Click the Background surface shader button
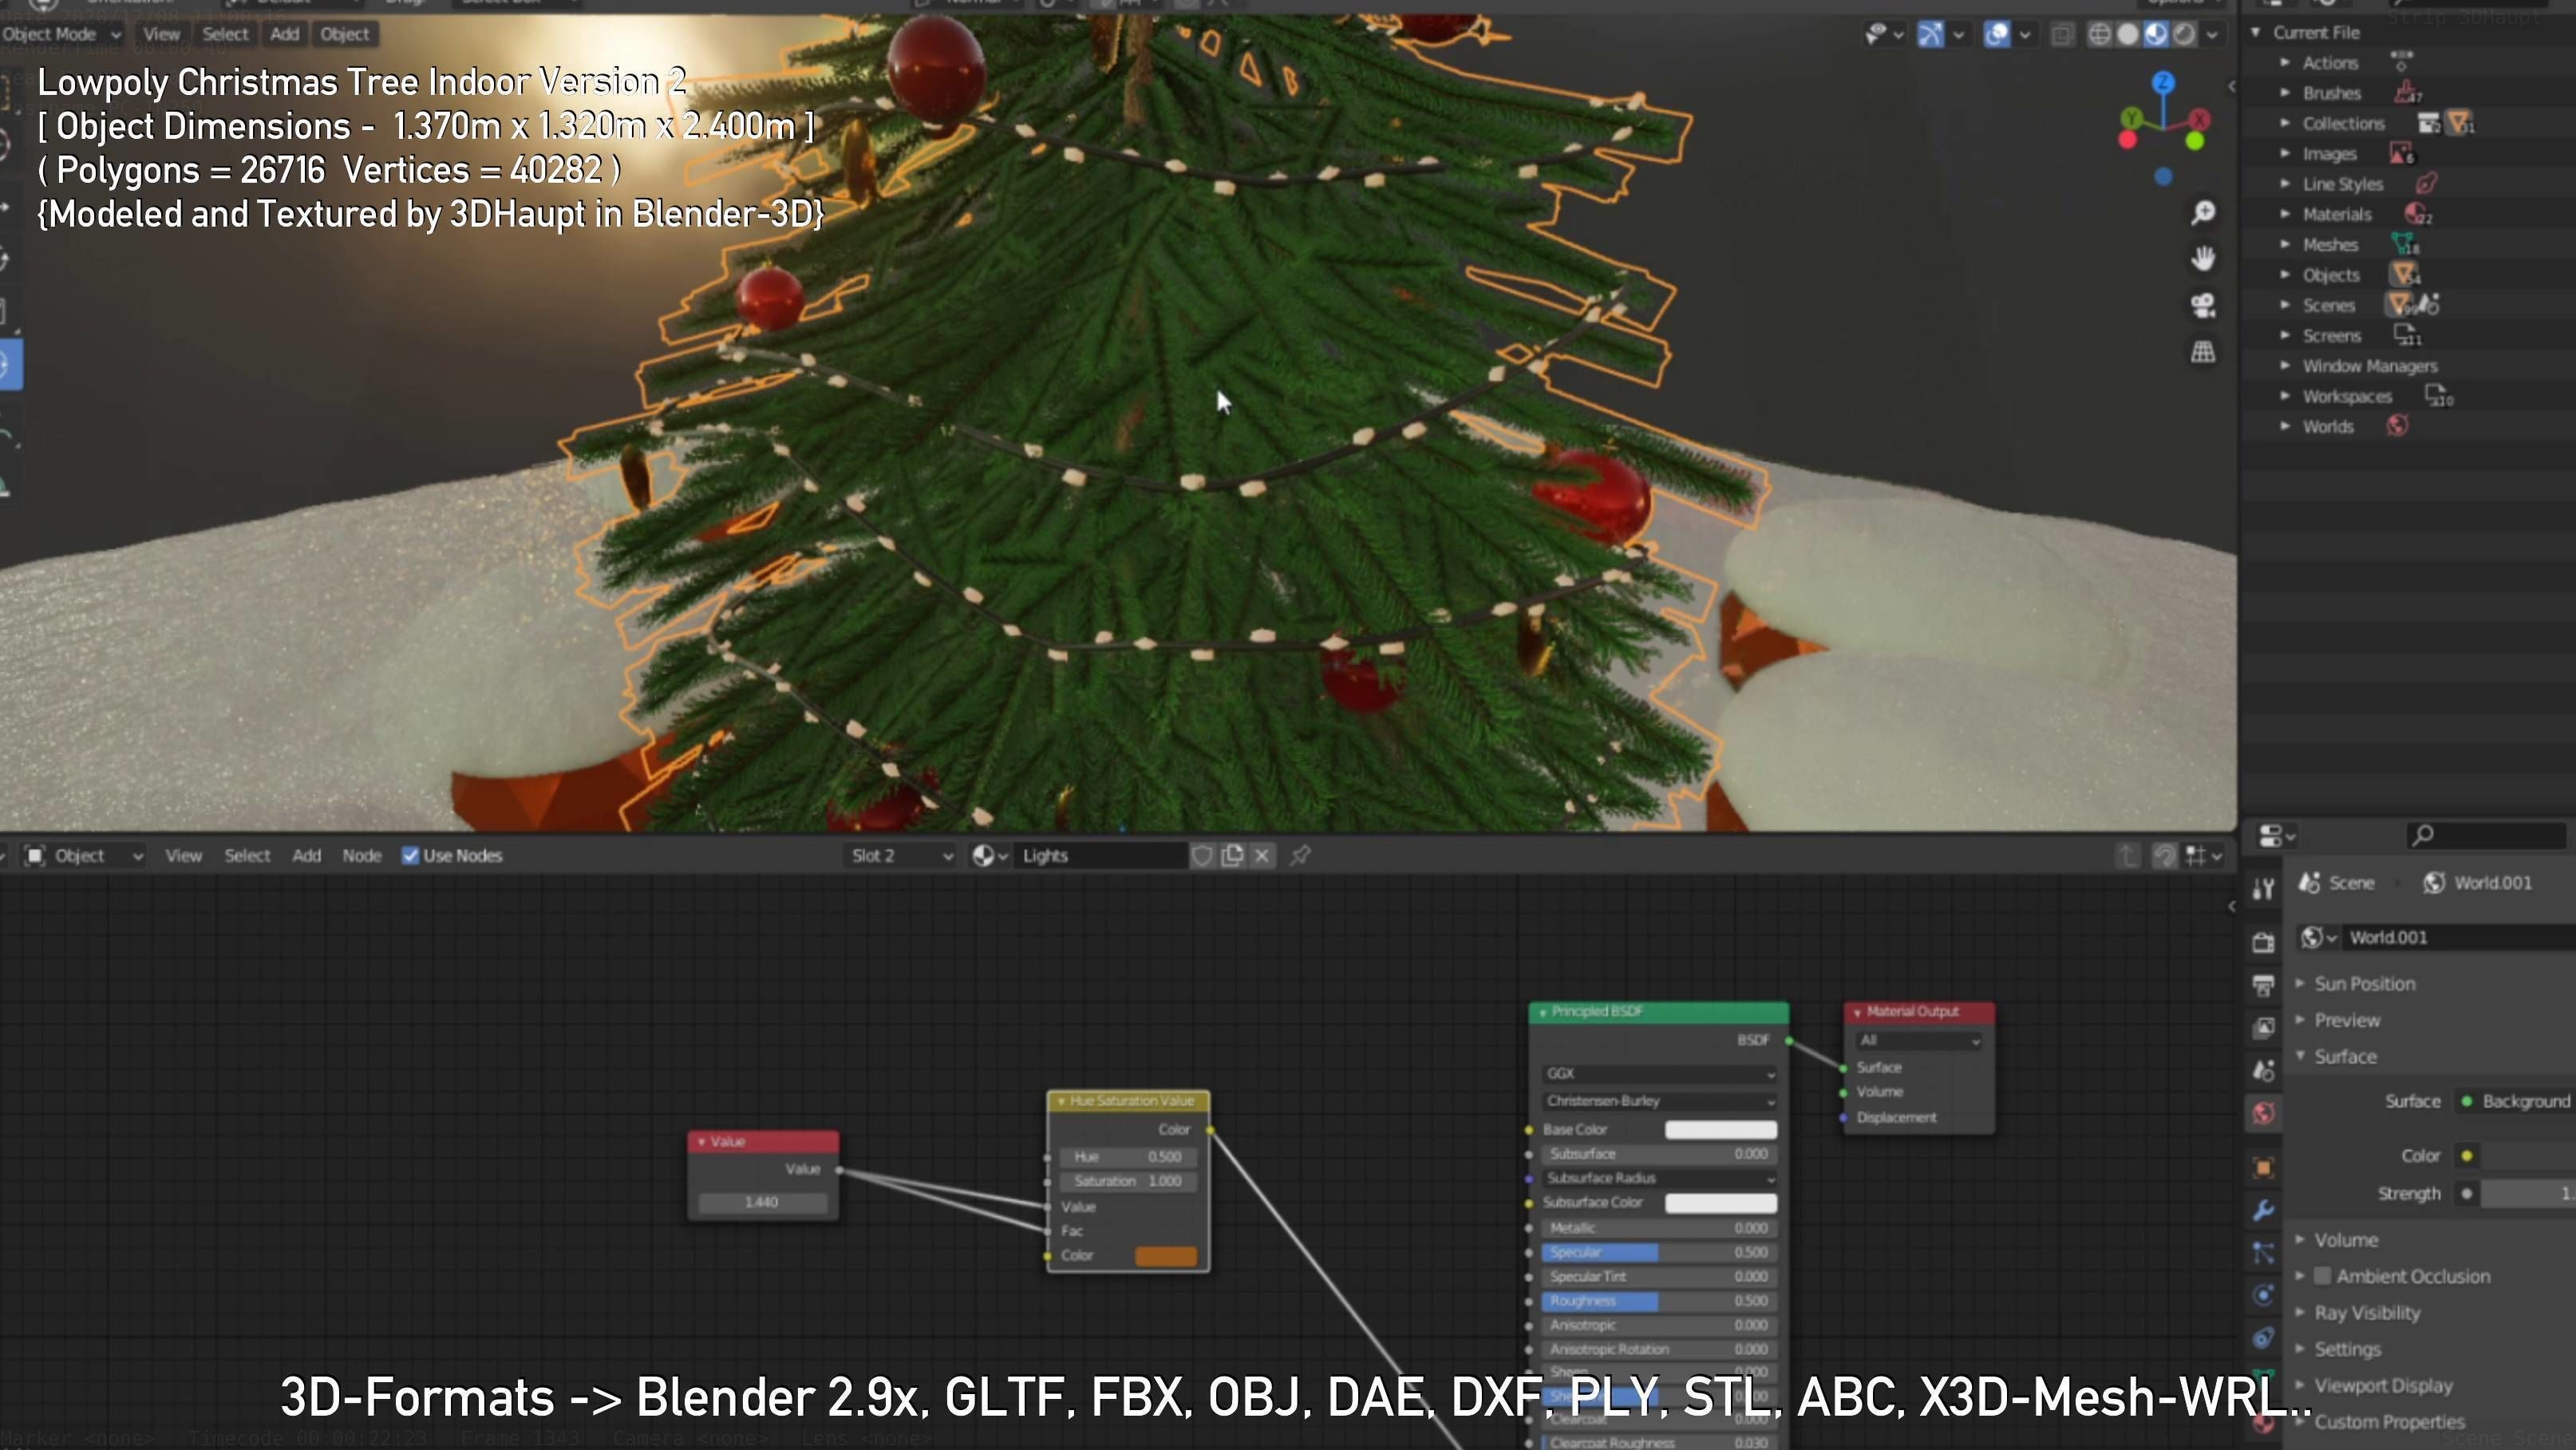The image size is (2576, 1450). (2516, 1101)
